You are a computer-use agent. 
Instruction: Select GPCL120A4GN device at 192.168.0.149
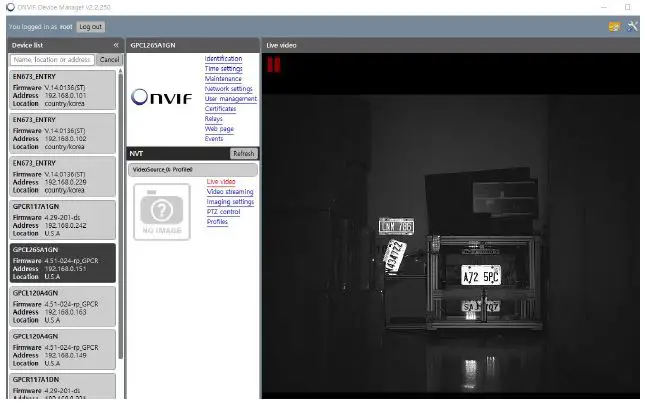click(x=63, y=350)
